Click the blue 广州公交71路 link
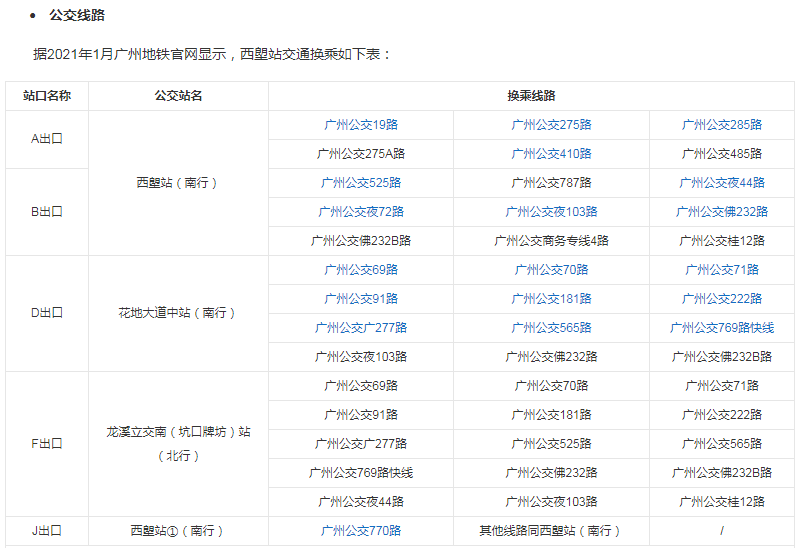Viewport: 802px width, 548px height. [x=721, y=270]
